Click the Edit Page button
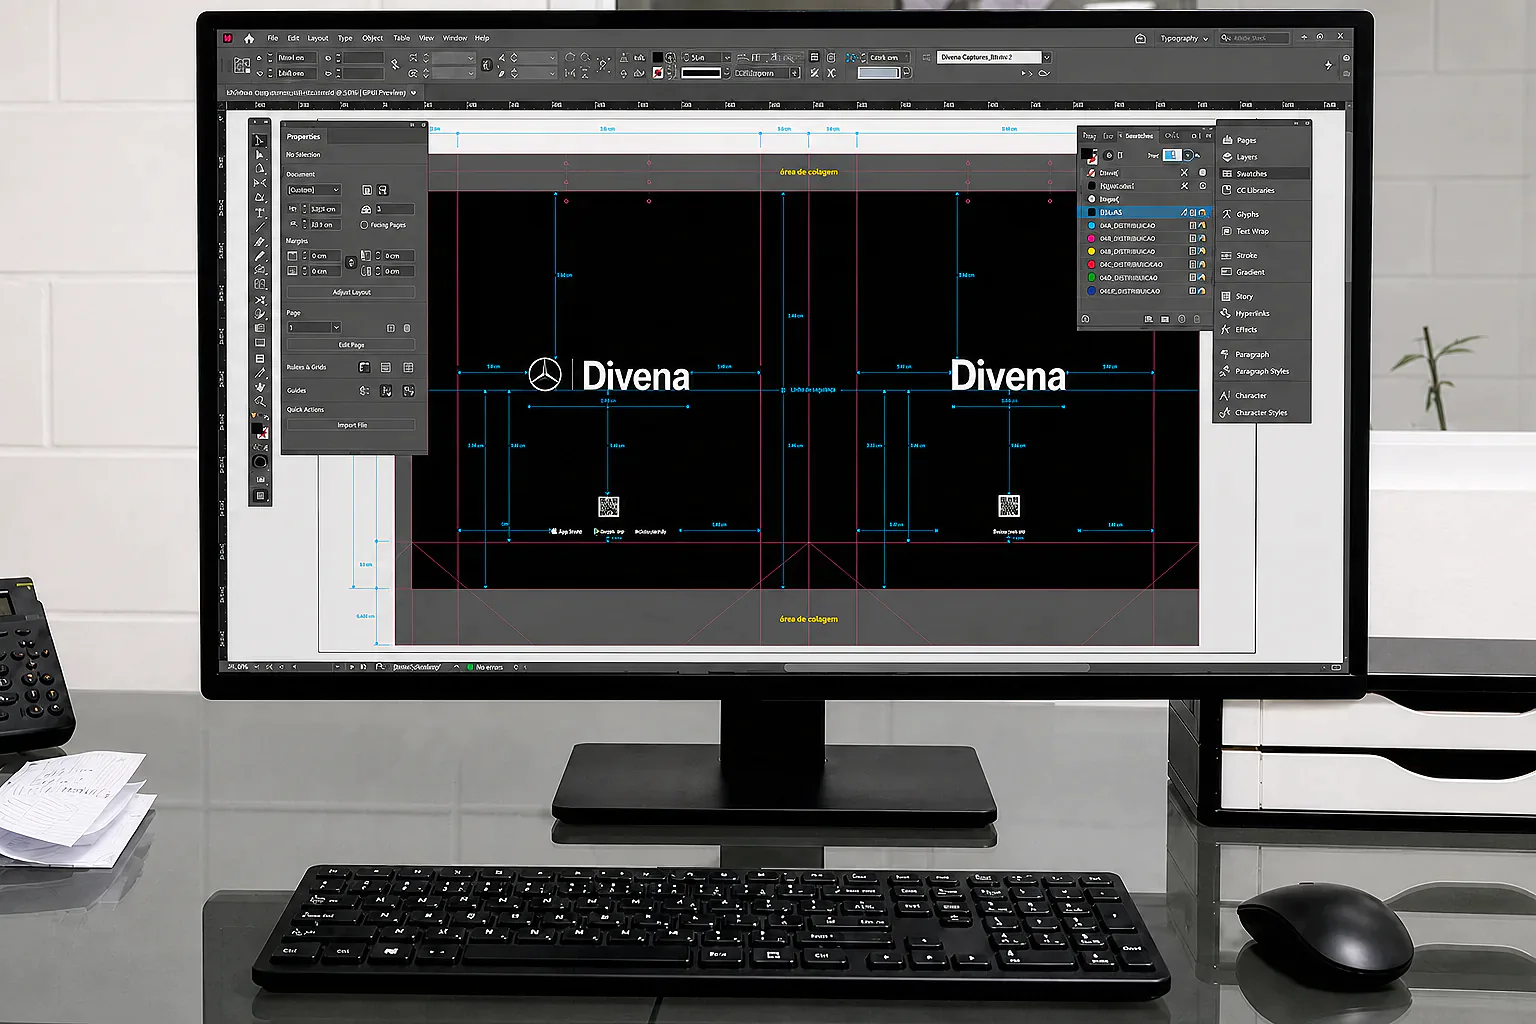Screen dimensions: 1536x1024 (x=351, y=345)
